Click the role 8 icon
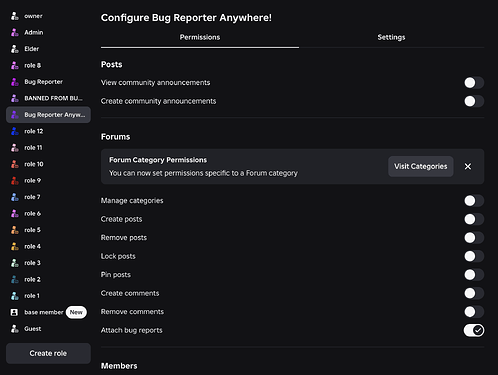Image resolution: width=498 pixels, height=375 pixels. (x=15, y=65)
